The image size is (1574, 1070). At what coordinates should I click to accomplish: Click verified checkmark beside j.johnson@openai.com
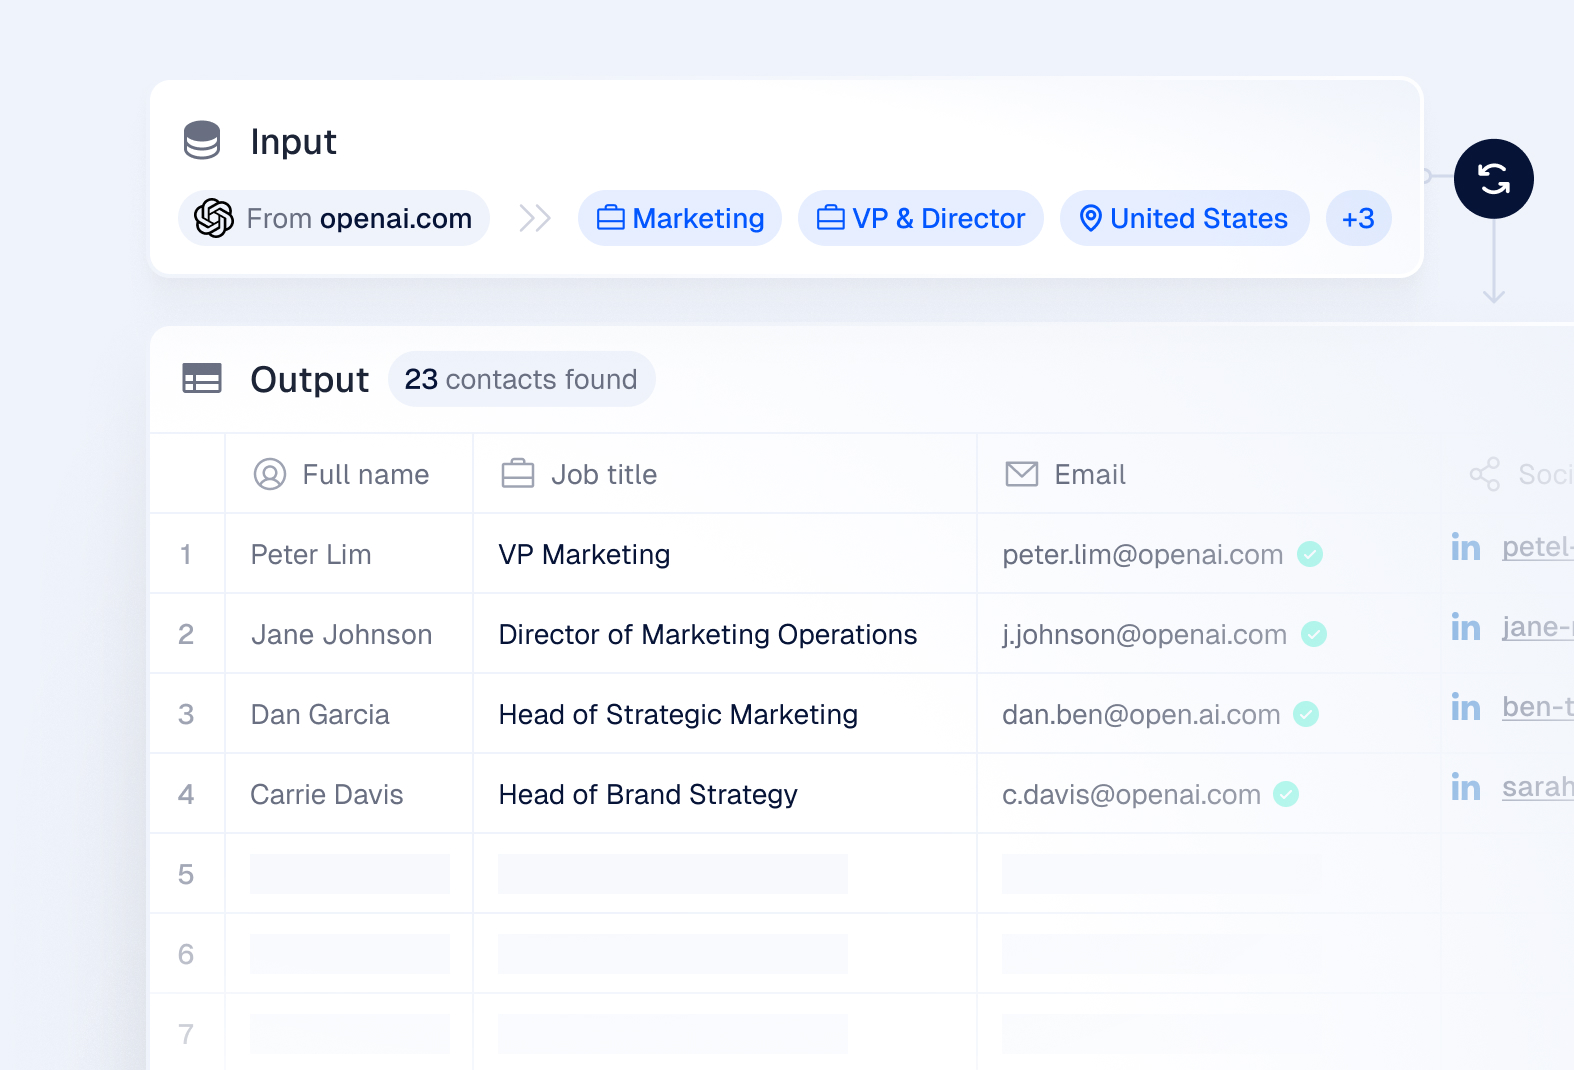[1314, 634]
